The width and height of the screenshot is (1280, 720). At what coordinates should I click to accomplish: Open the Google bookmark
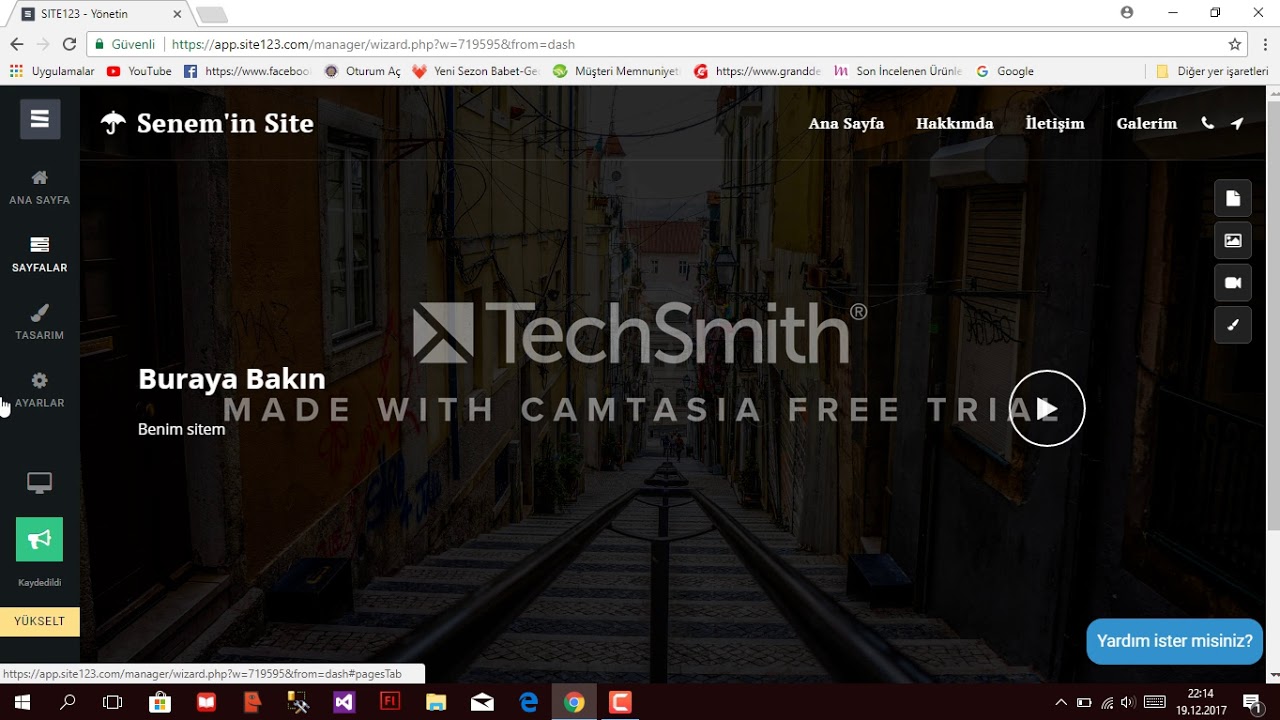click(1004, 71)
